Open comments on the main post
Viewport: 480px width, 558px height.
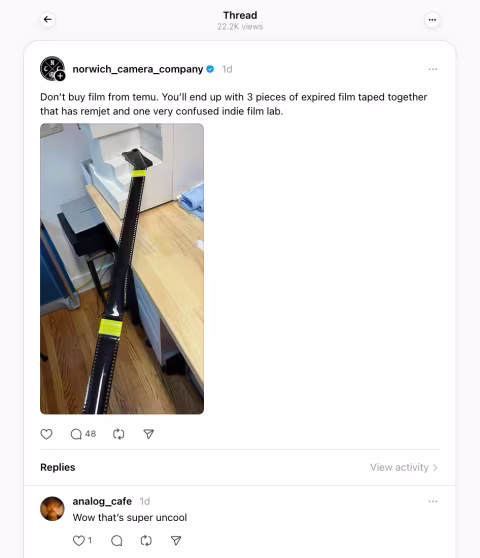point(83,434)
